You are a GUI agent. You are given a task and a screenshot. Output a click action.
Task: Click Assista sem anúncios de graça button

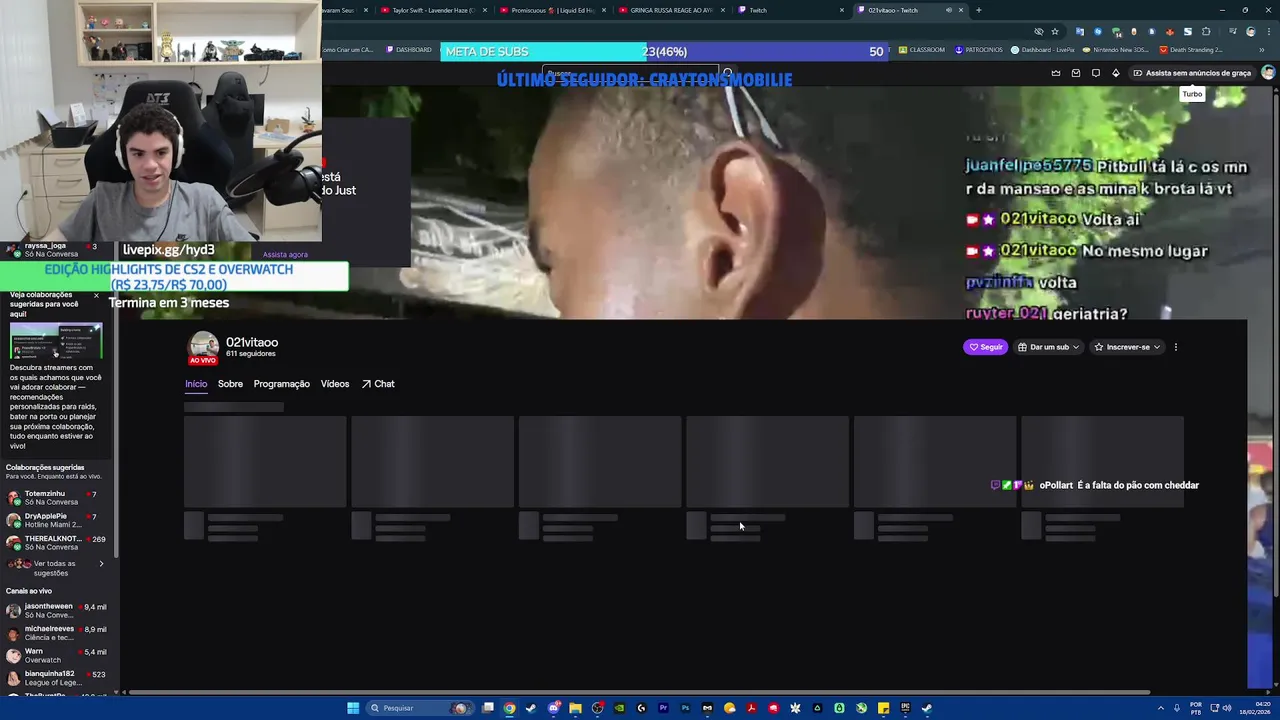(x=1192, y=73)
